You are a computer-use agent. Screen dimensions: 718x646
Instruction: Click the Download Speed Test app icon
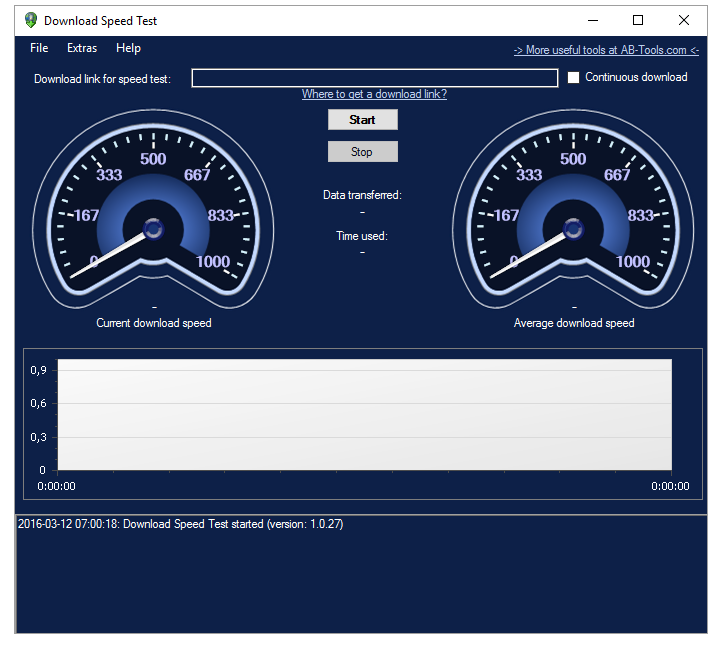tap(31, 20)
